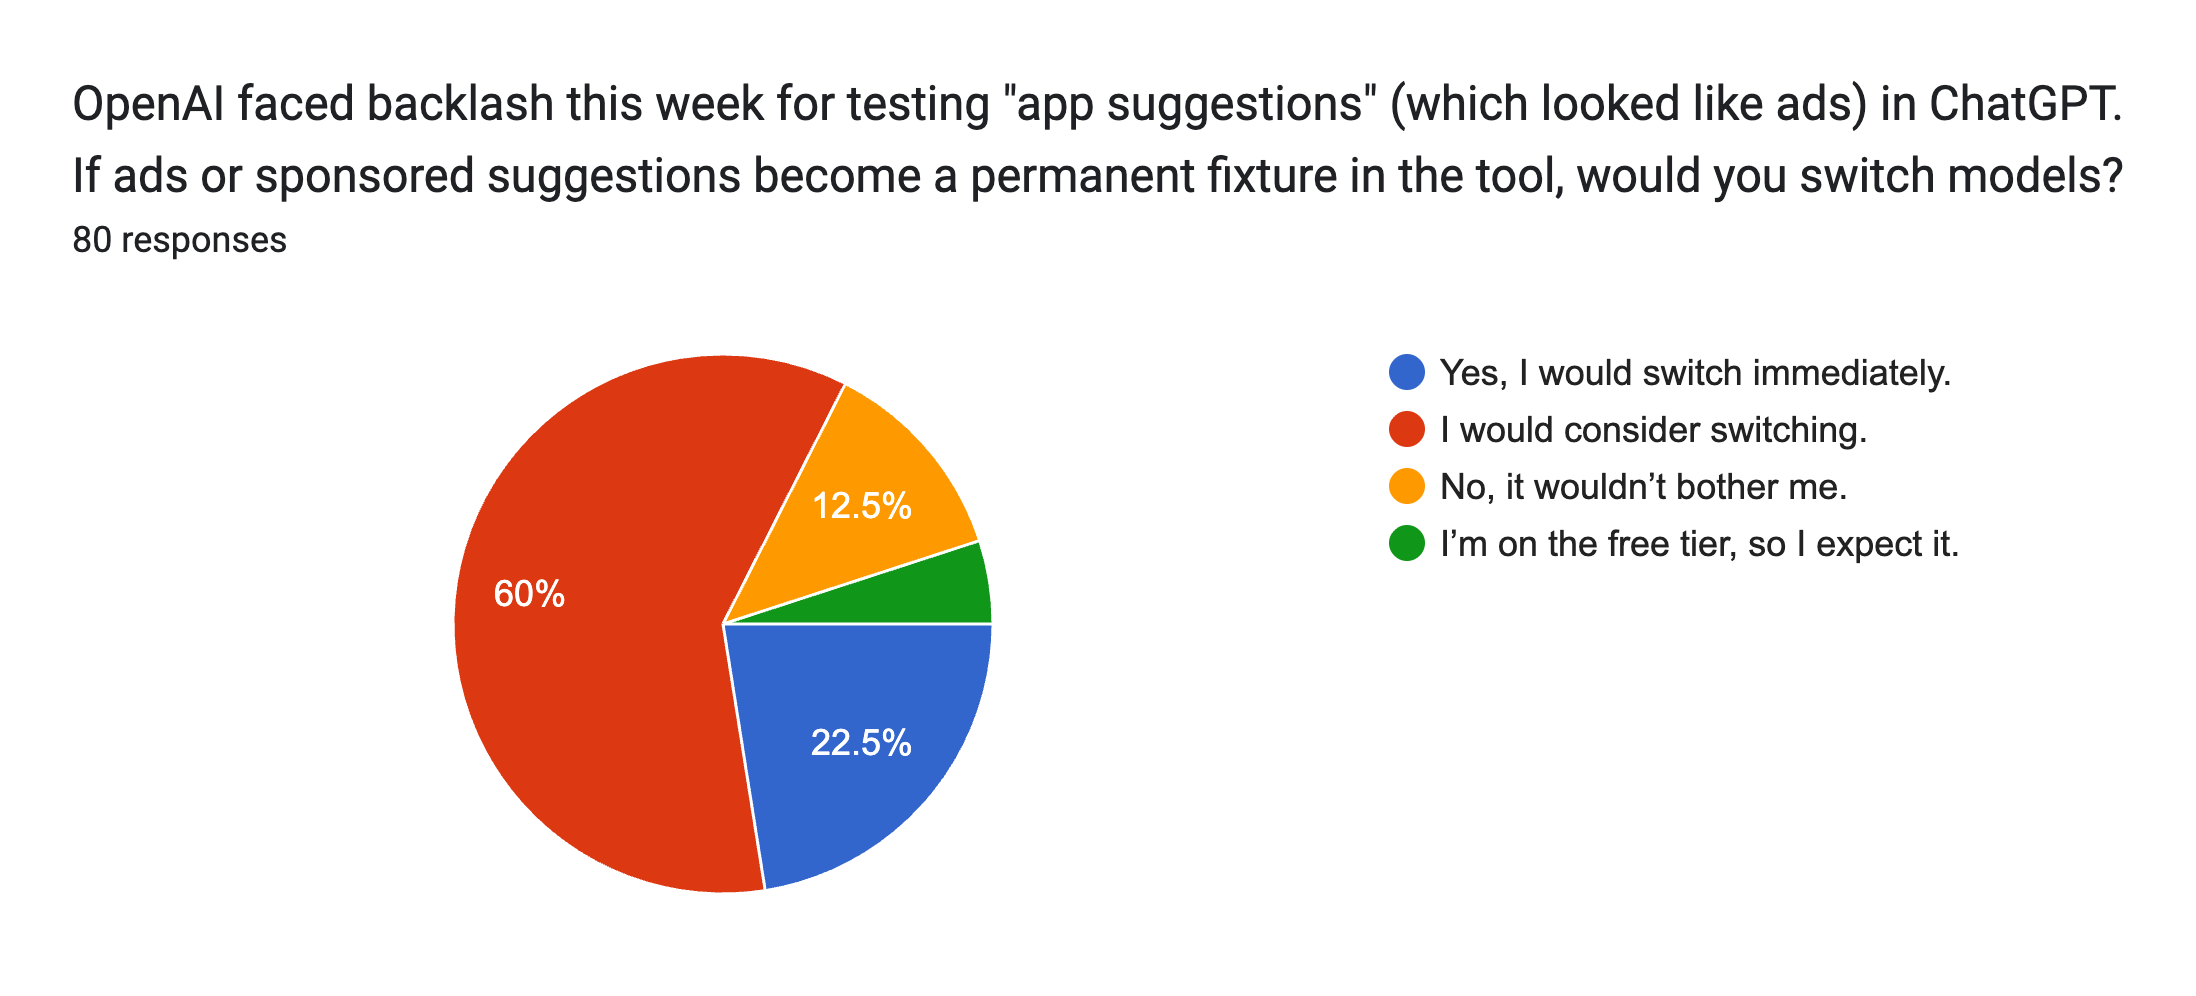
Task: Click the 22.5% label in the chart
Action: (x=861, y=743)
